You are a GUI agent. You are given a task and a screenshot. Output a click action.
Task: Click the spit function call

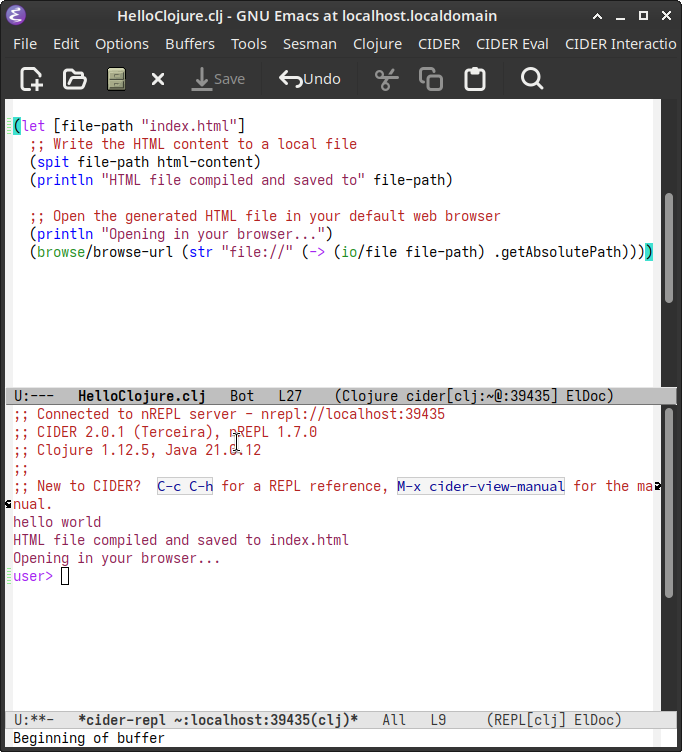[53, 162]
